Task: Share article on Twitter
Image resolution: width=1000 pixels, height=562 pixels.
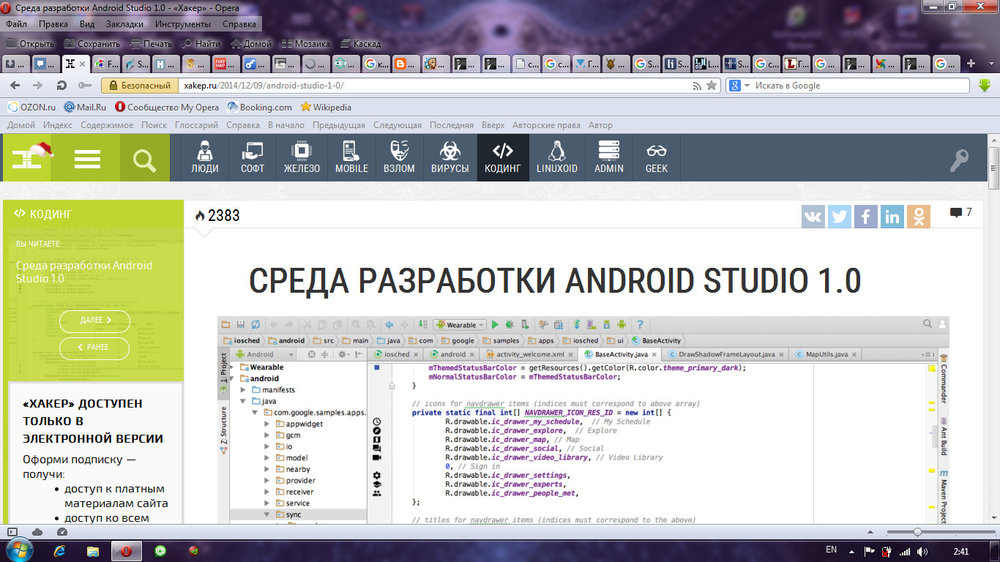Action: (x=839, y=216)
